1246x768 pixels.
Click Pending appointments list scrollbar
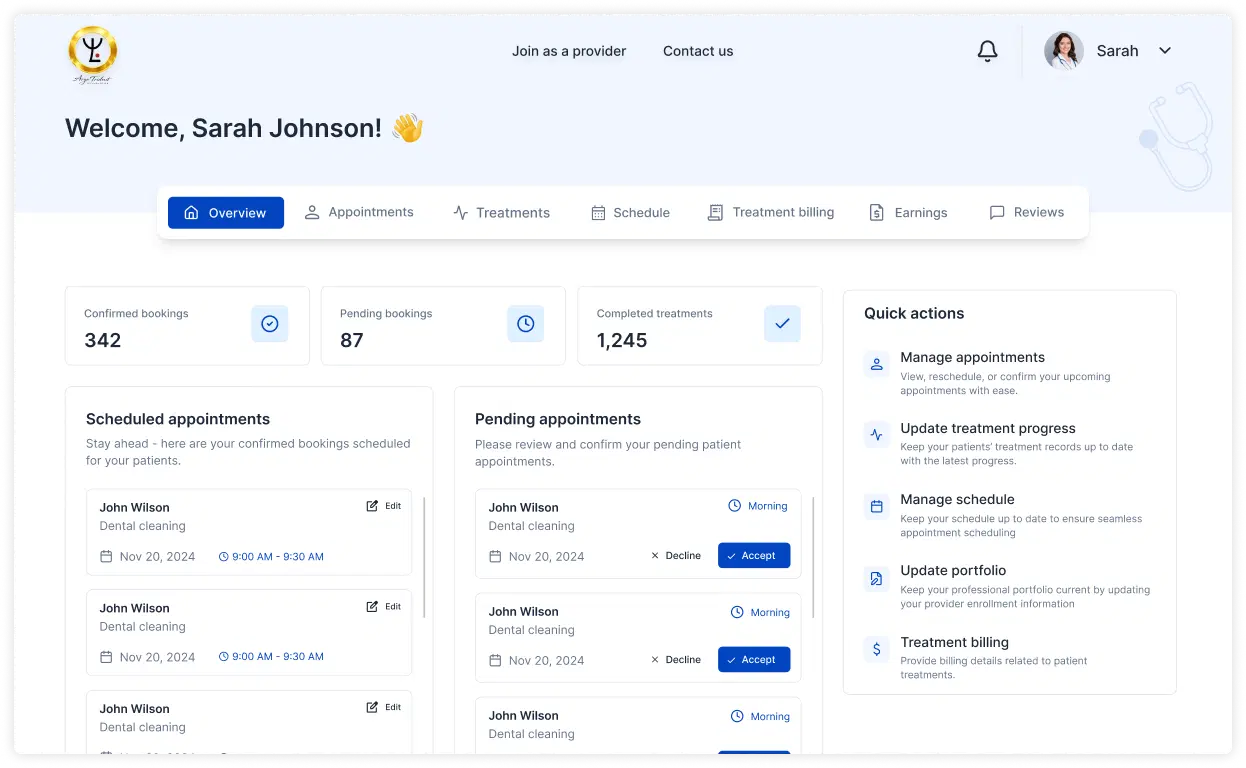point(813,558)
